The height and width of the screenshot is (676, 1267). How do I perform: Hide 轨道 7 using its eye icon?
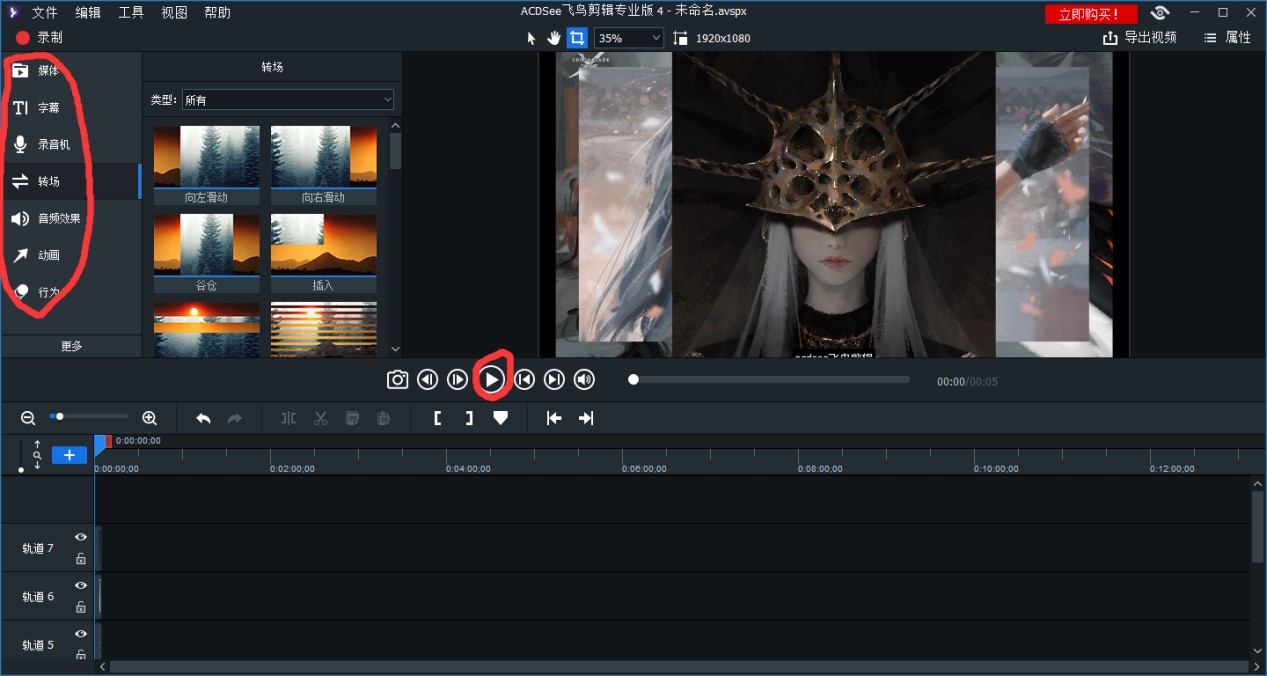click(x=81, y=538)
